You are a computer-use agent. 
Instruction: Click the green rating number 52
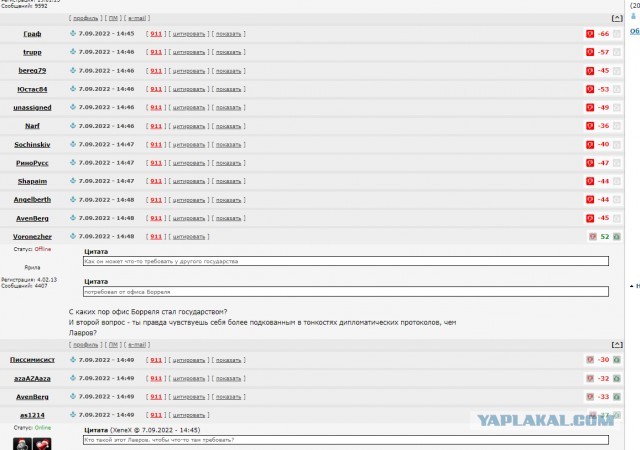click(x=605, y=237)
